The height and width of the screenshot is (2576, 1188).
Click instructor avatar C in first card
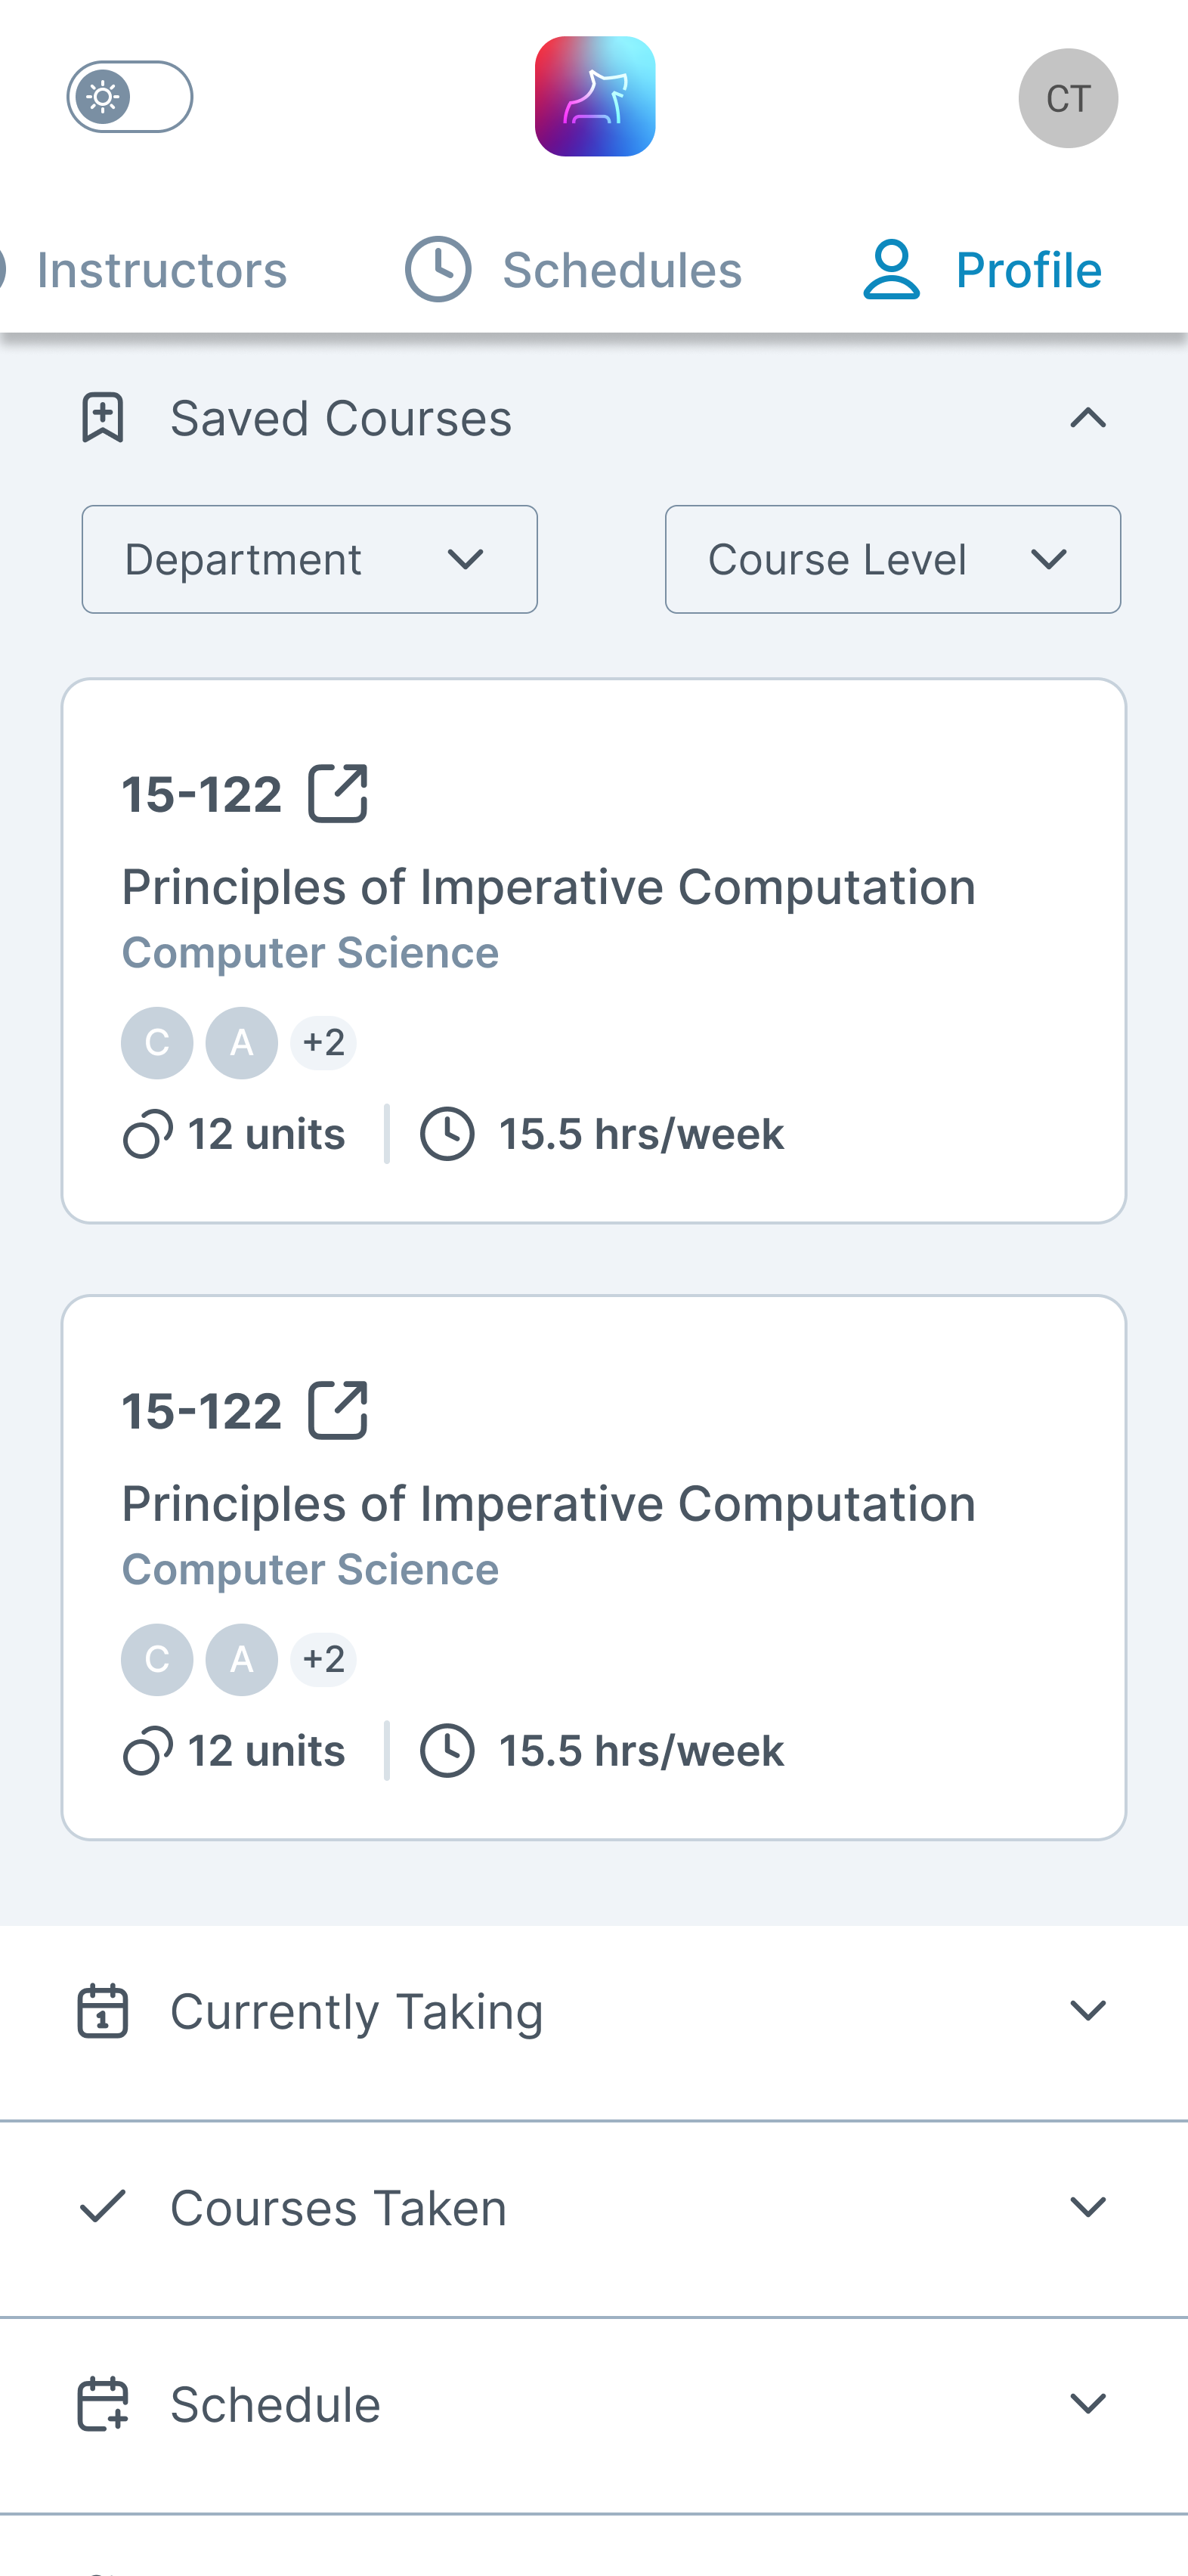tap(157, 1043)
